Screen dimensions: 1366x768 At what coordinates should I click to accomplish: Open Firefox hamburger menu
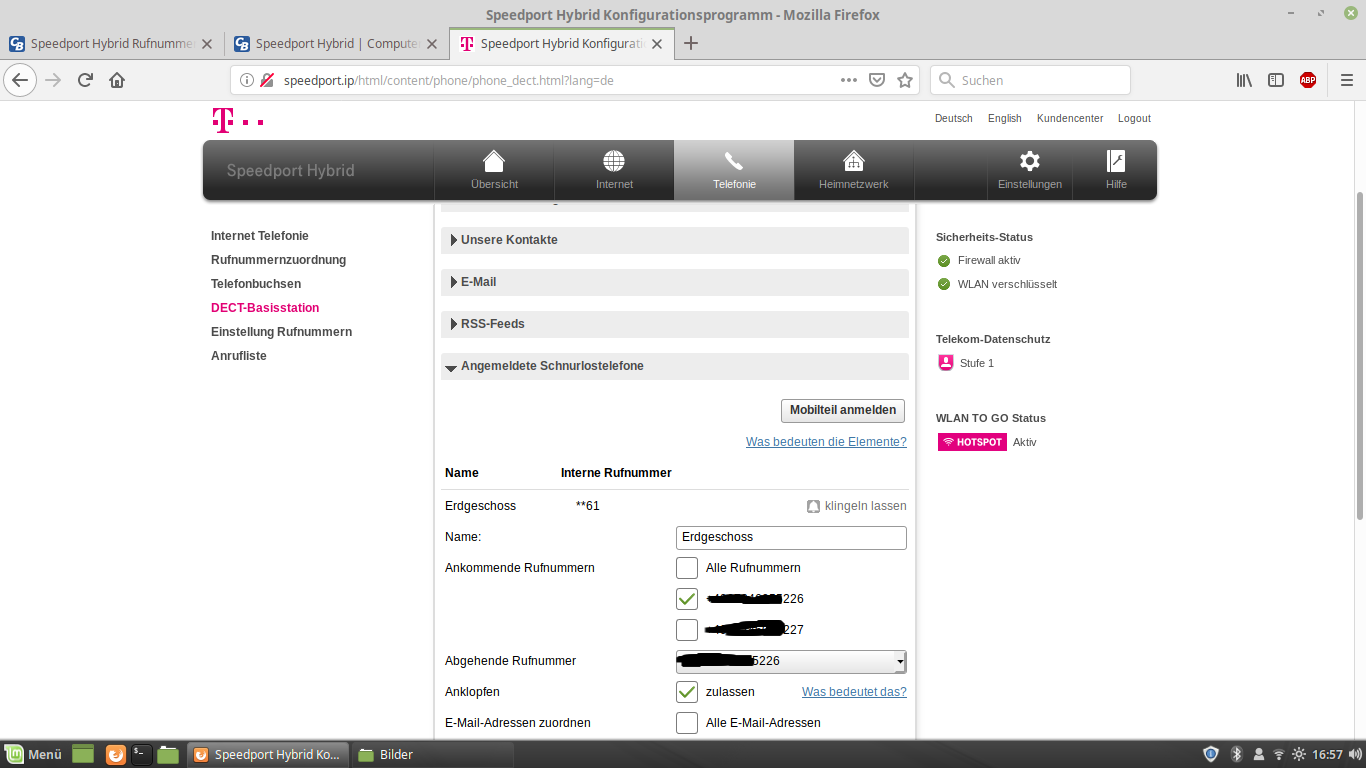click(x=1346, y=80)
